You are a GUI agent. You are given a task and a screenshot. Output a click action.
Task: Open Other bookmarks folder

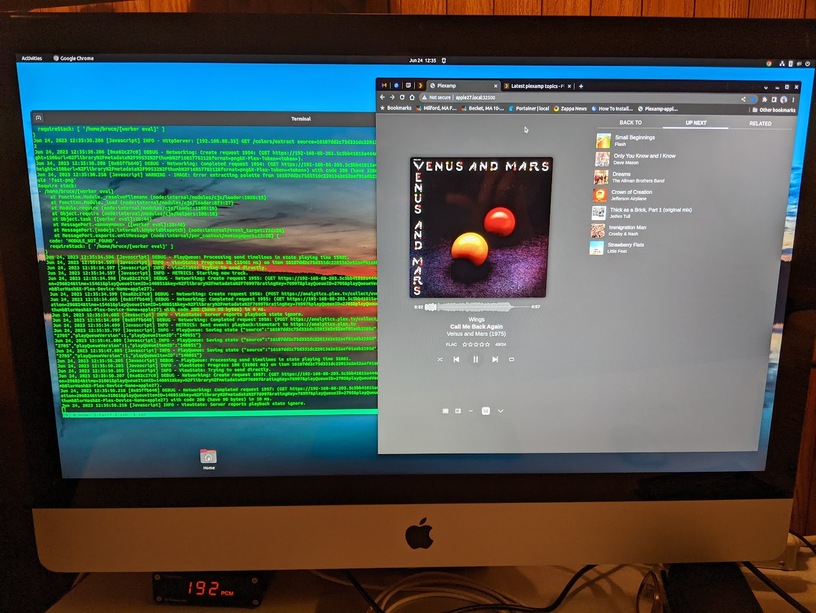click(773, 110)
